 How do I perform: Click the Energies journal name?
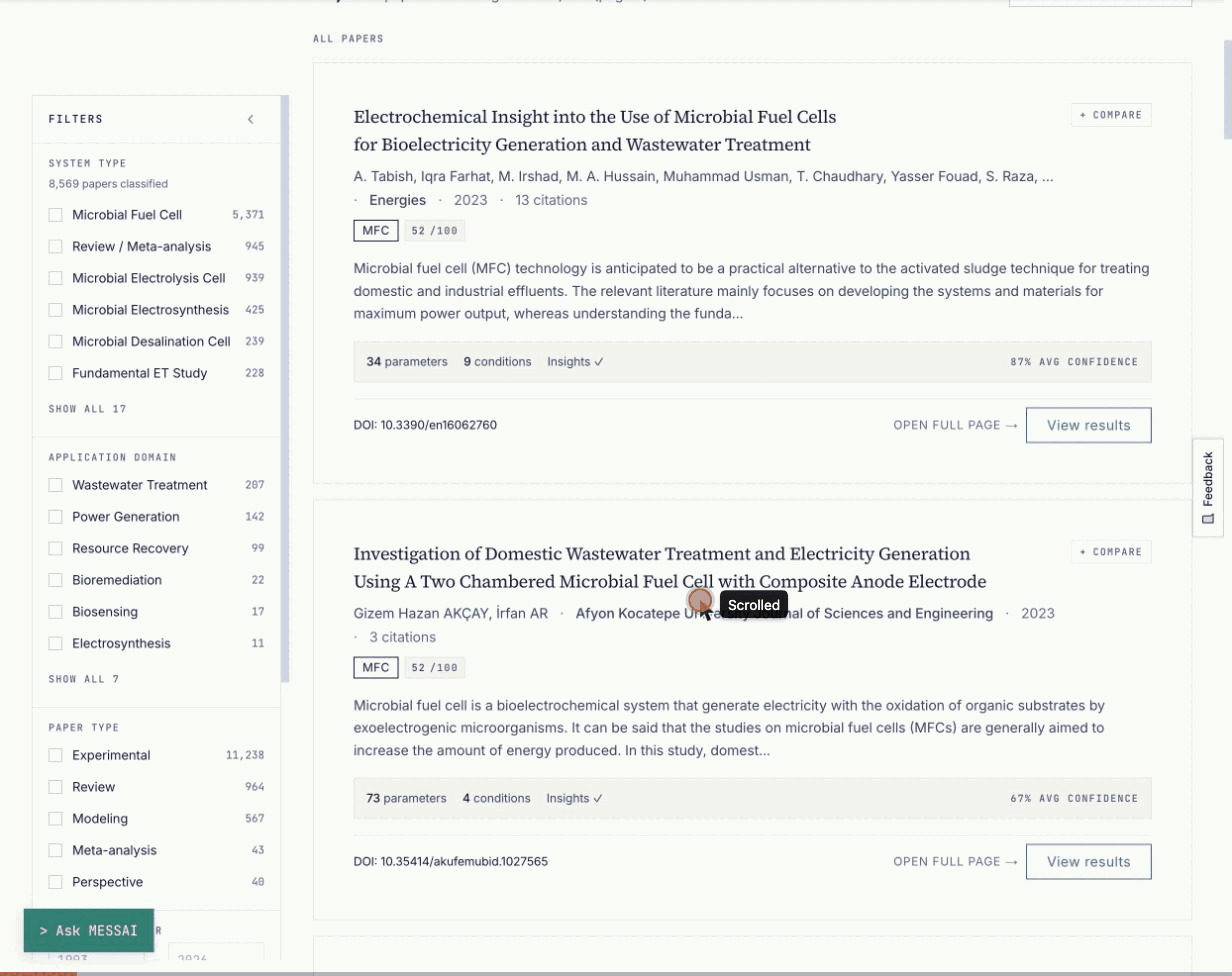398,200
